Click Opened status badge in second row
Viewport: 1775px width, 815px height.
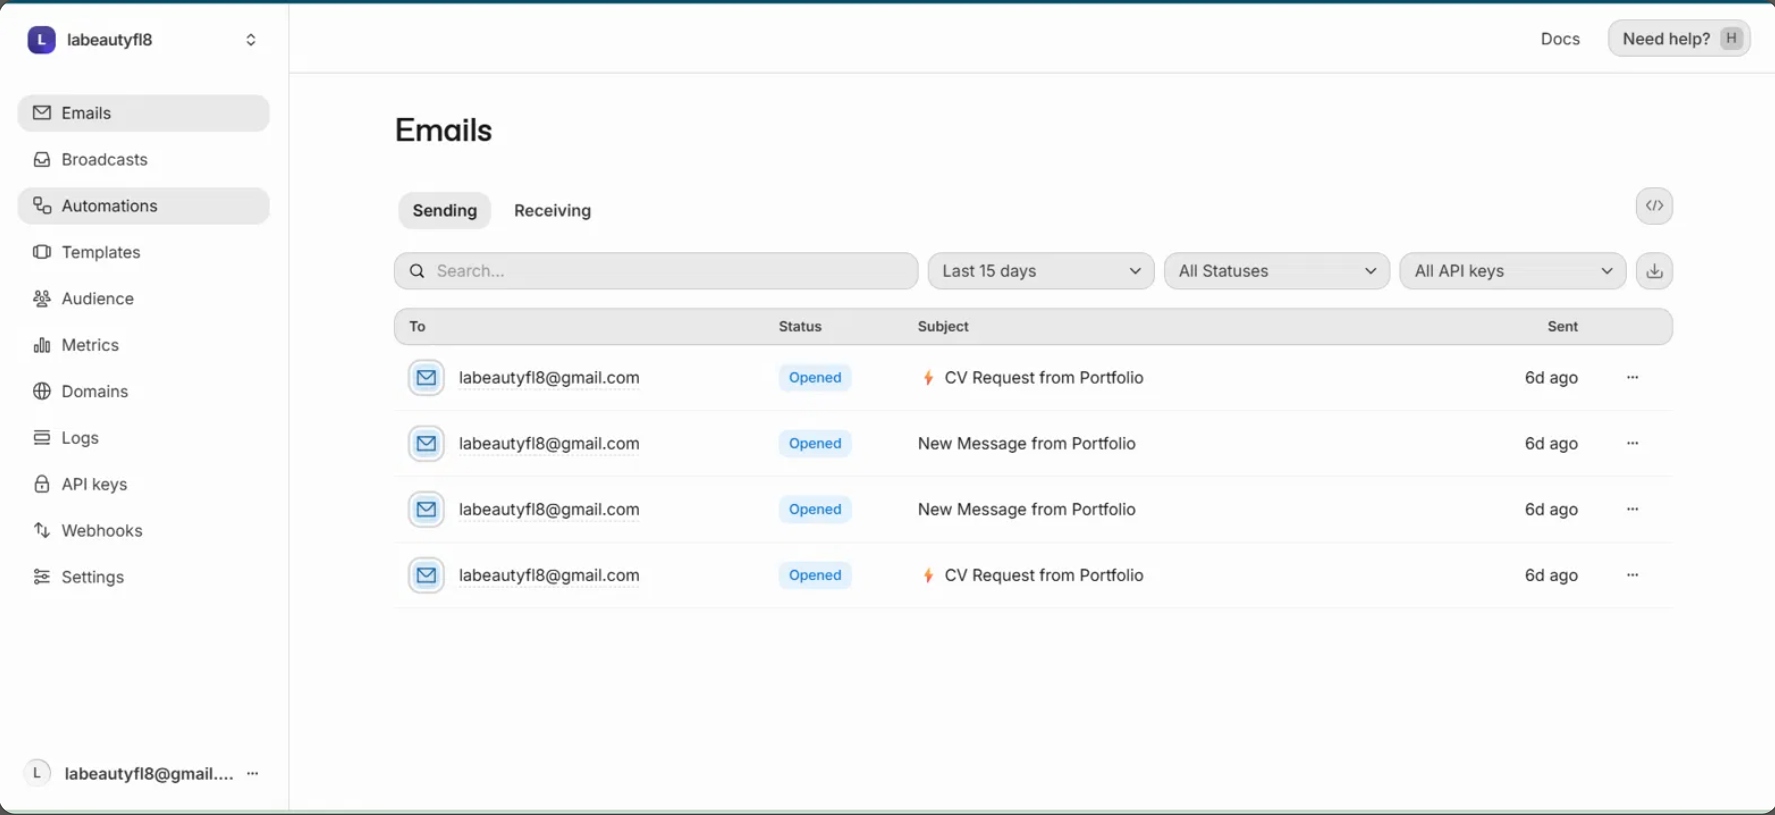[x=815, y=444]
